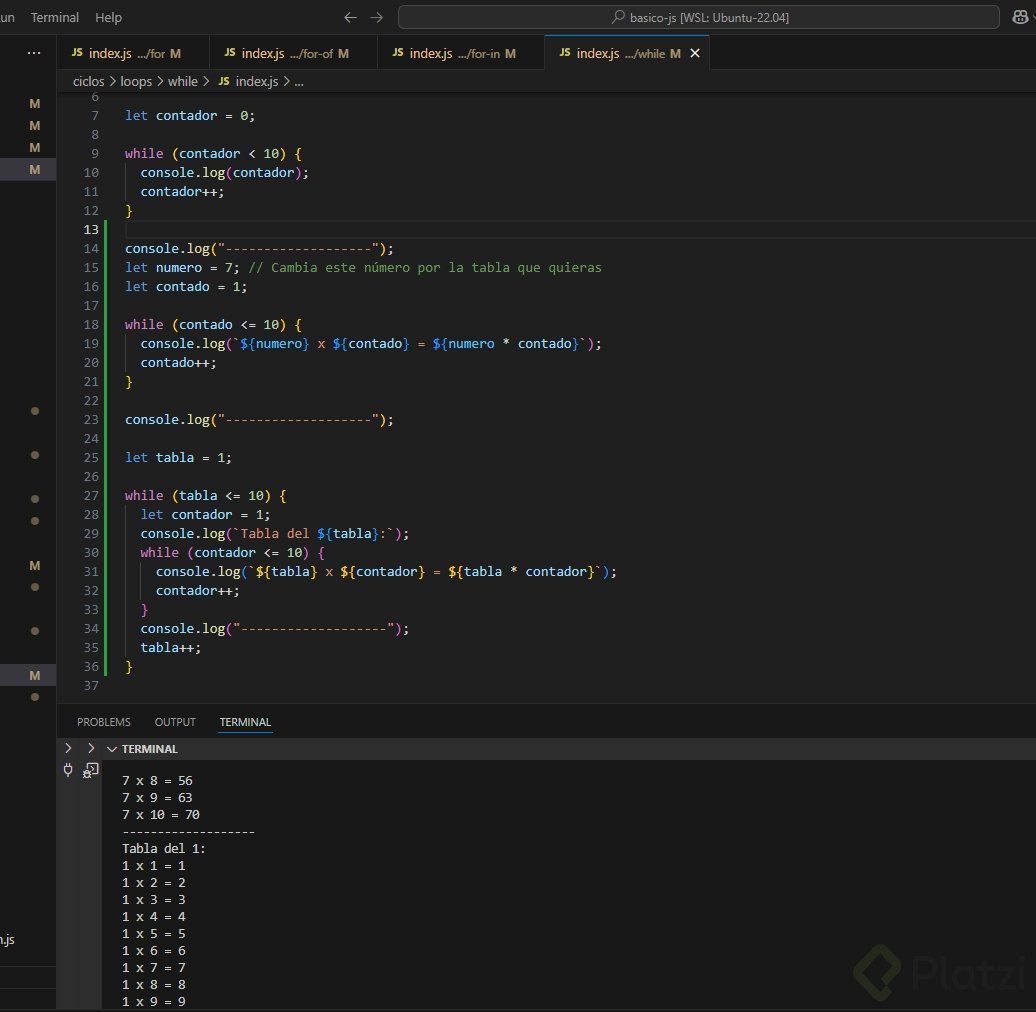Open the PROBLEMS panel tab
The height and width of the screenshot is (1012, 1036).
(x=103, y=722)
